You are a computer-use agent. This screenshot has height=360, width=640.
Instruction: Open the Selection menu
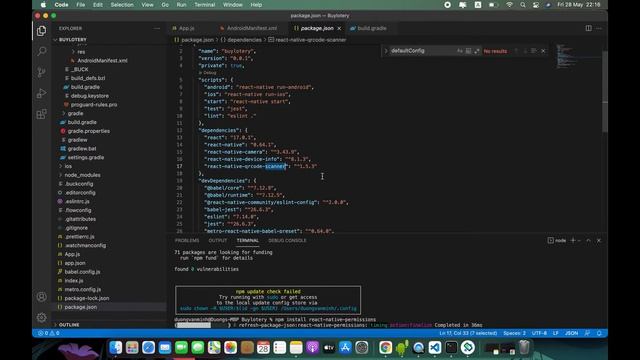pos(122,5)
